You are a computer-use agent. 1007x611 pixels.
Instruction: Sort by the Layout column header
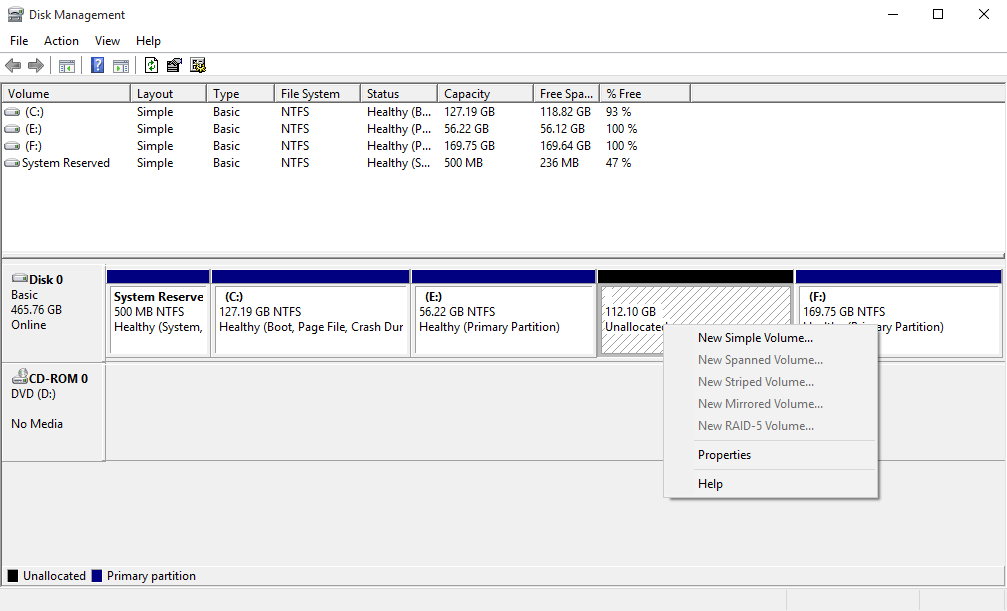click(x=168, y=94)
